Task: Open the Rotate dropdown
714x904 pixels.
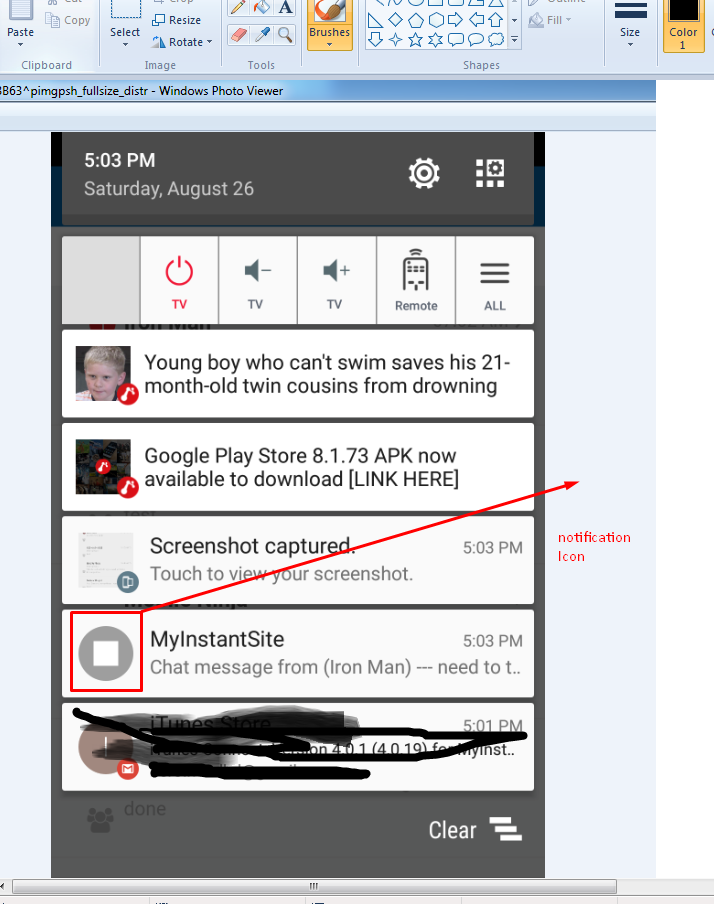Action: point(182,42)
